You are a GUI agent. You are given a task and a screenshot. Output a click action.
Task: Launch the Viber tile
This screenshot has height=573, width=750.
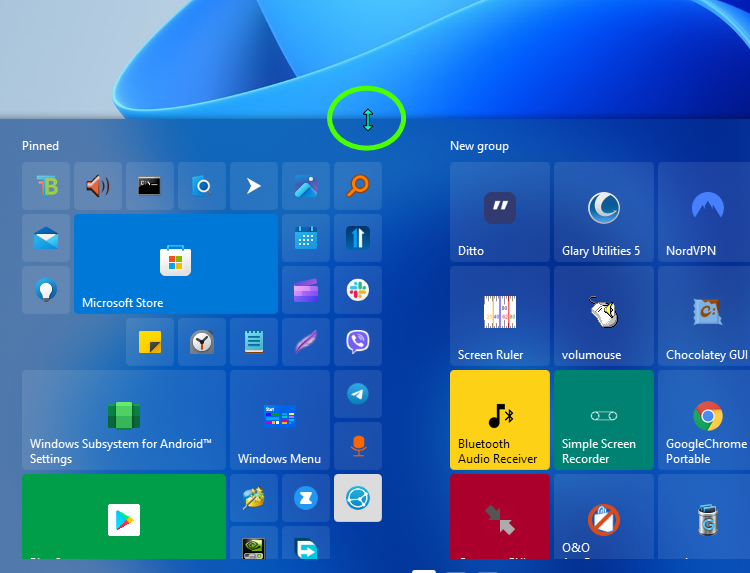pos(358,342)
